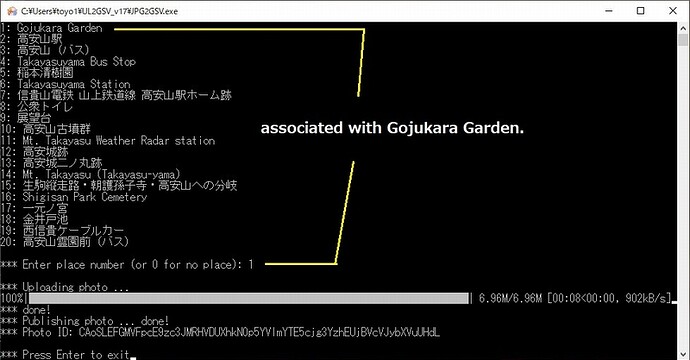Click the upload progress bar

click(249, 298)
